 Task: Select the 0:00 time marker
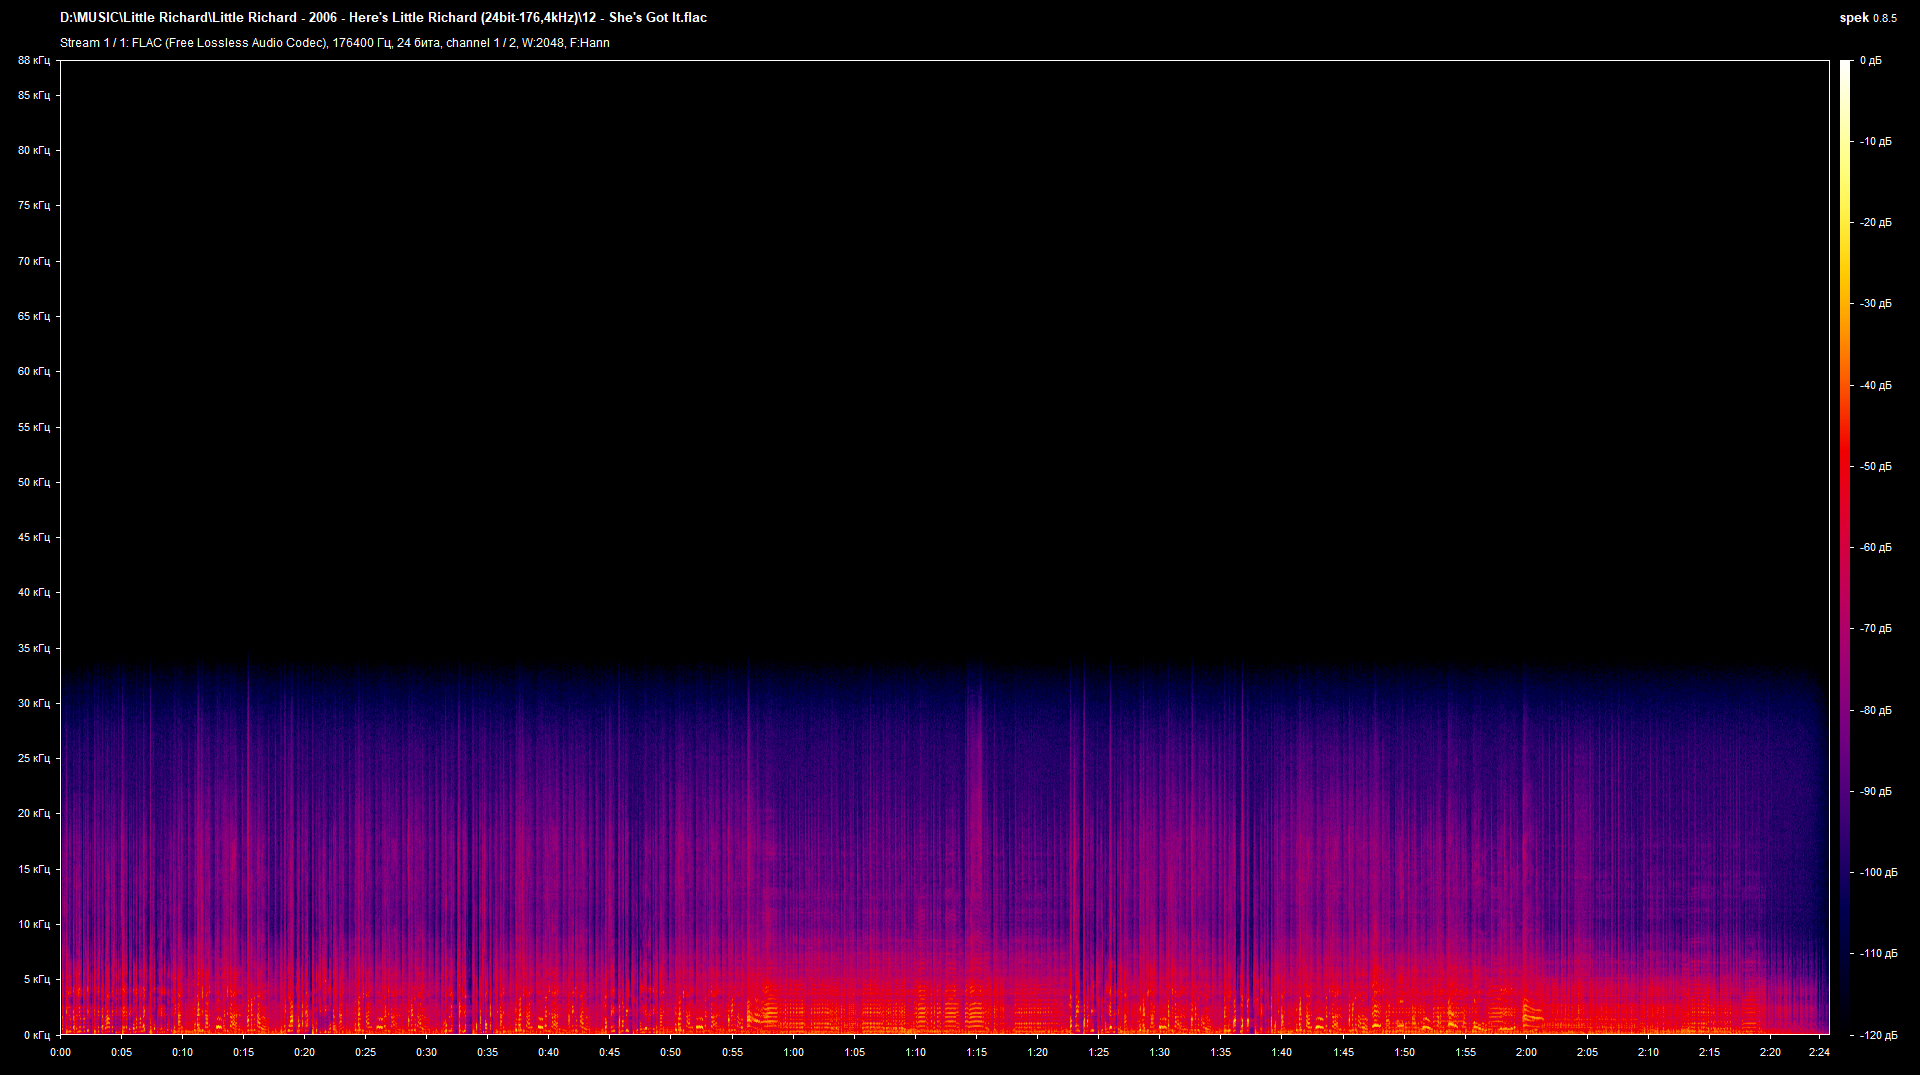point(60,1052)
